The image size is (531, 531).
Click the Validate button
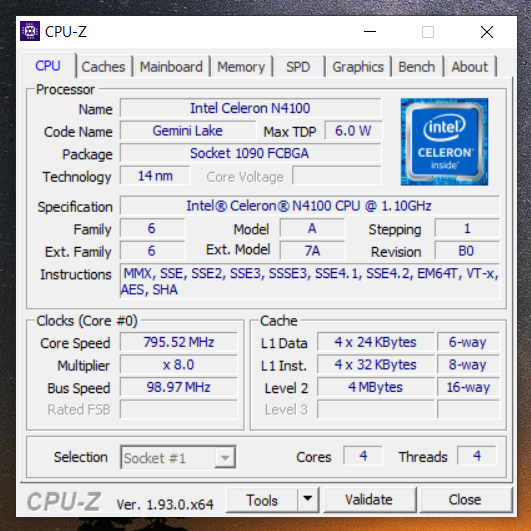pos(369,500)
